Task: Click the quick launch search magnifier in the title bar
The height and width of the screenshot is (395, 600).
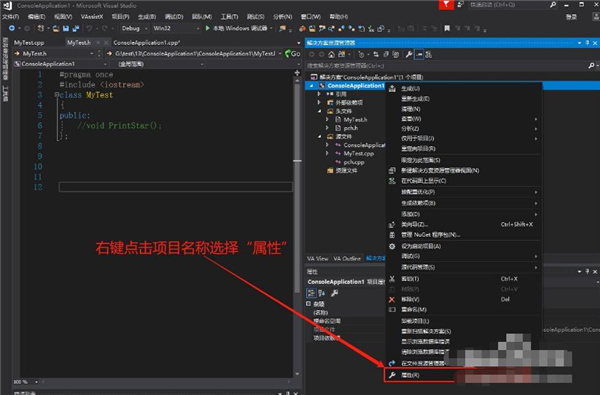Action: click(553, 5)
